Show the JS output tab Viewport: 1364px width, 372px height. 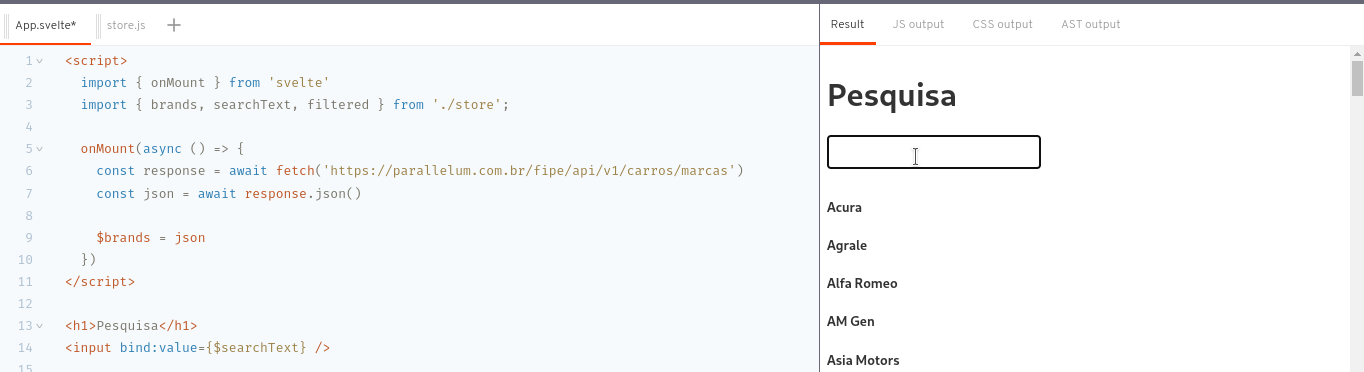coord(918,24)
